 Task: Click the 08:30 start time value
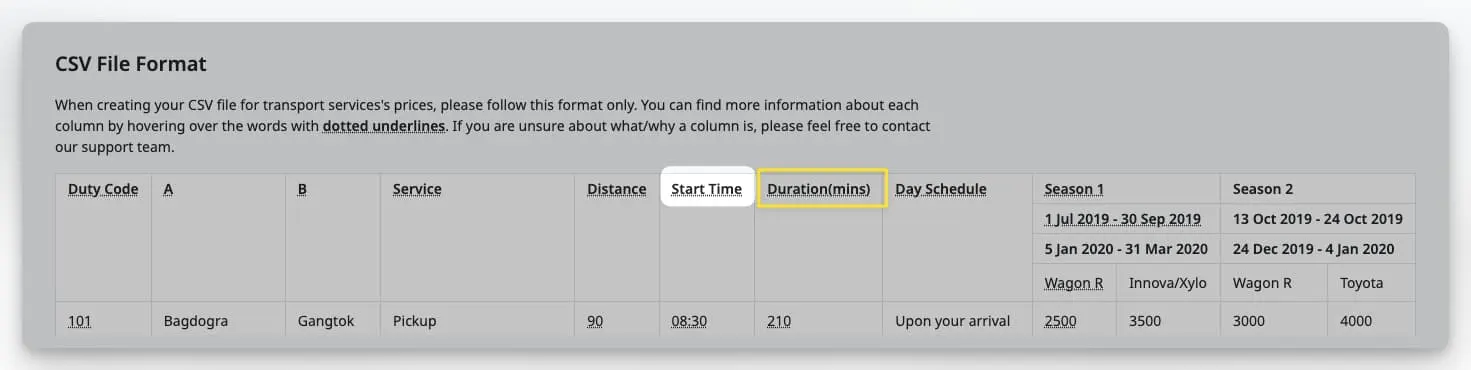pos(689,321)
